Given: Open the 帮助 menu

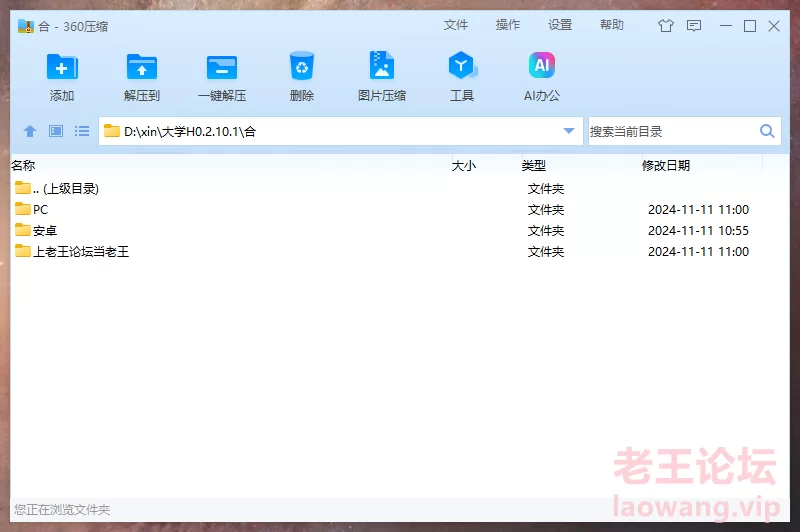Looking at the screenshot, I should pyautogui.click(x=612, y=25).
